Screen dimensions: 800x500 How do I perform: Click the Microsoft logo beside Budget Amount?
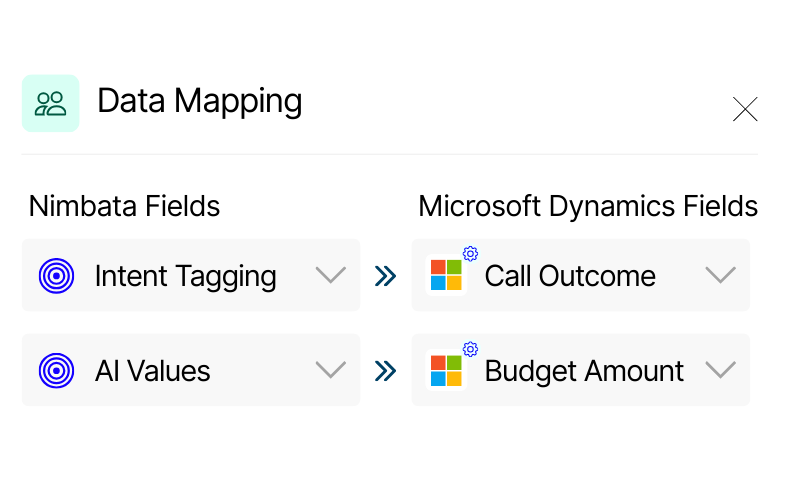click(446, 371)
